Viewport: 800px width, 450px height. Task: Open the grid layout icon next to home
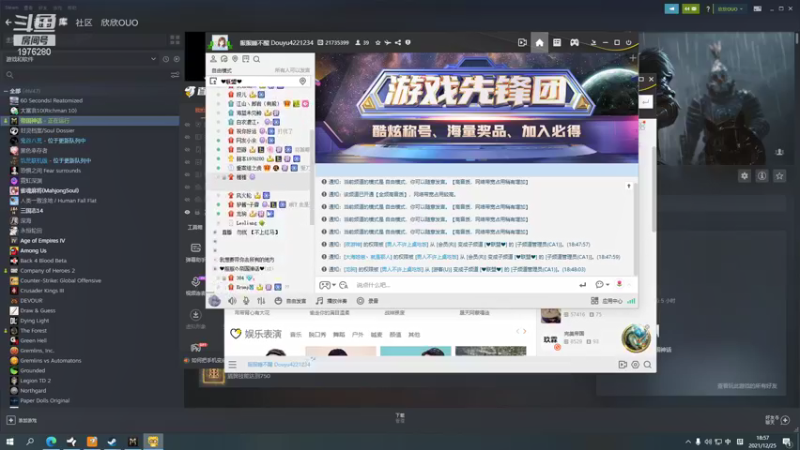point(557,43)
